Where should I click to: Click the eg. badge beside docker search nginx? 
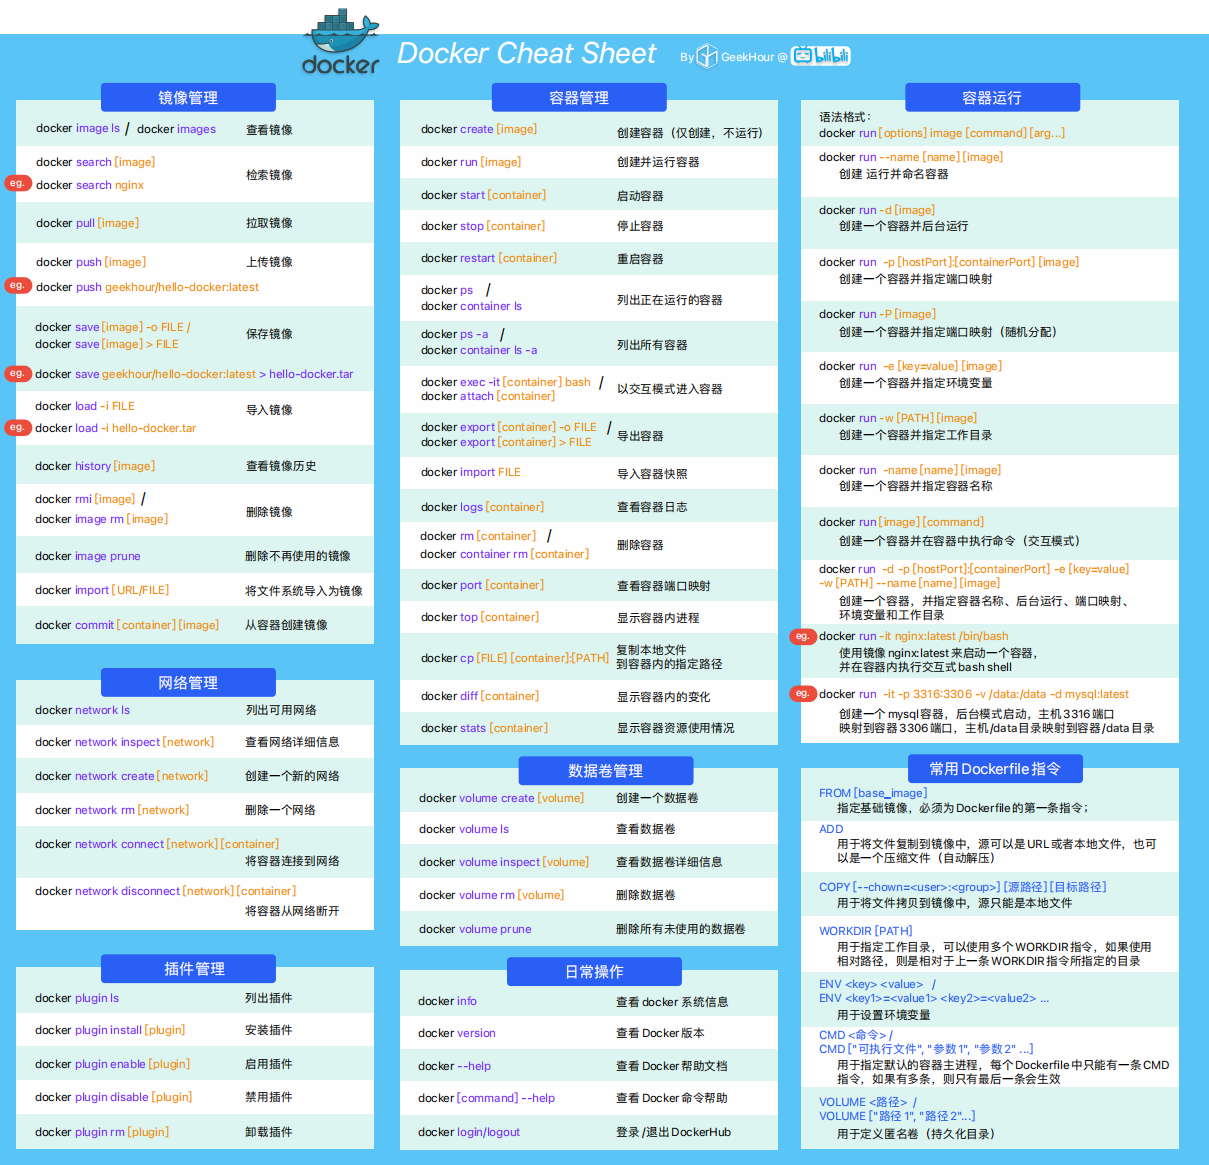tap(17, 183)
